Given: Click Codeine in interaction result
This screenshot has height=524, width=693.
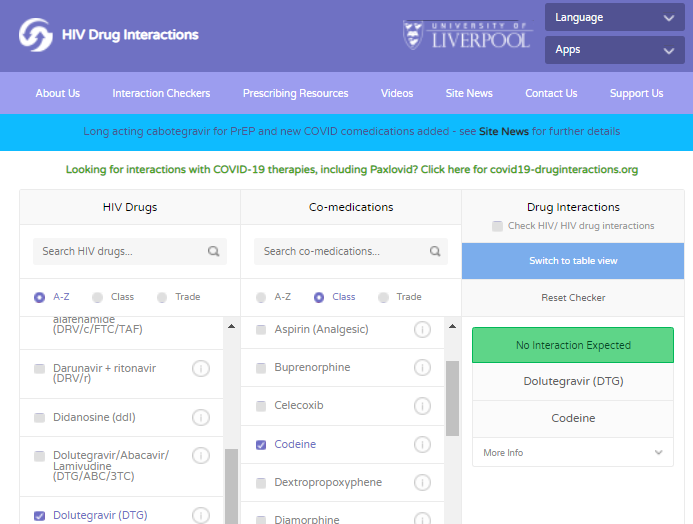Looking at the screenshot, I should coord(573,418).
